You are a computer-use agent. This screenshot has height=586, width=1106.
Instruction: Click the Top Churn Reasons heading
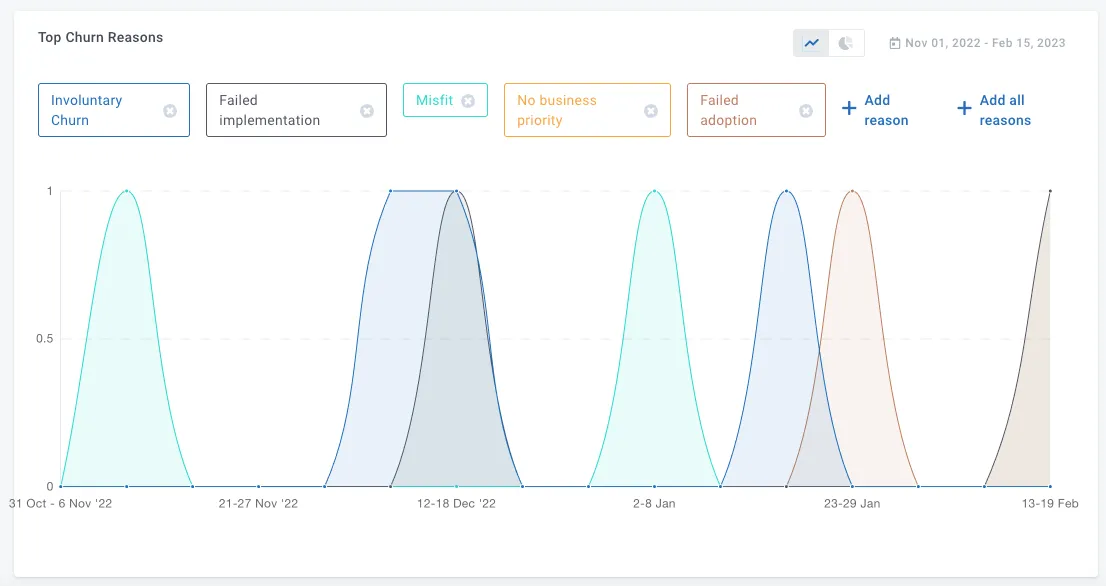tap(100, 37)
